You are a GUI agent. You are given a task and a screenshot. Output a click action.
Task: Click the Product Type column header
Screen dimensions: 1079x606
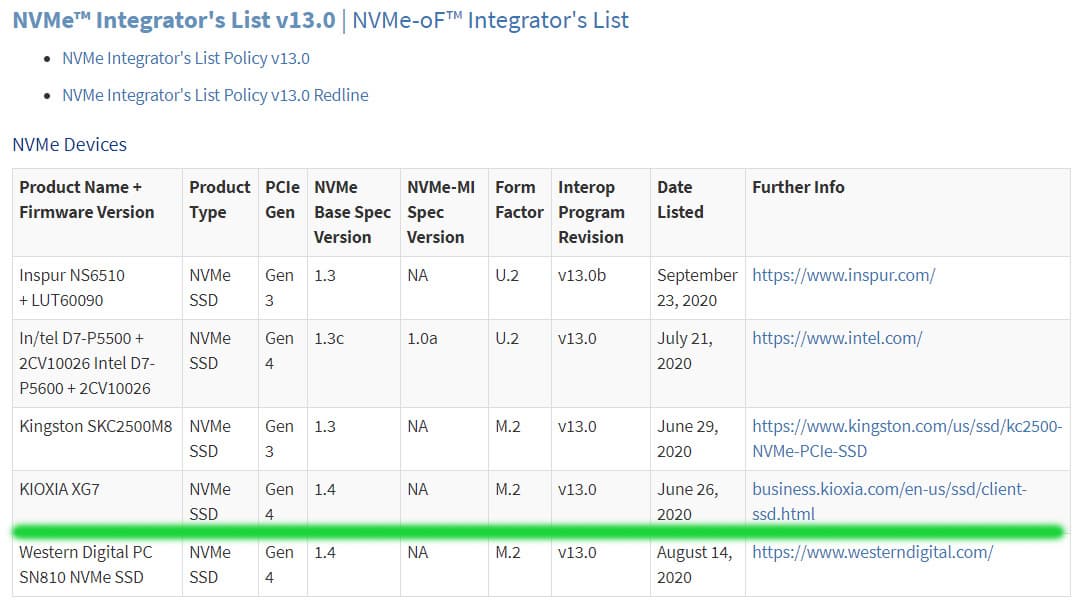tap(219, 200)
